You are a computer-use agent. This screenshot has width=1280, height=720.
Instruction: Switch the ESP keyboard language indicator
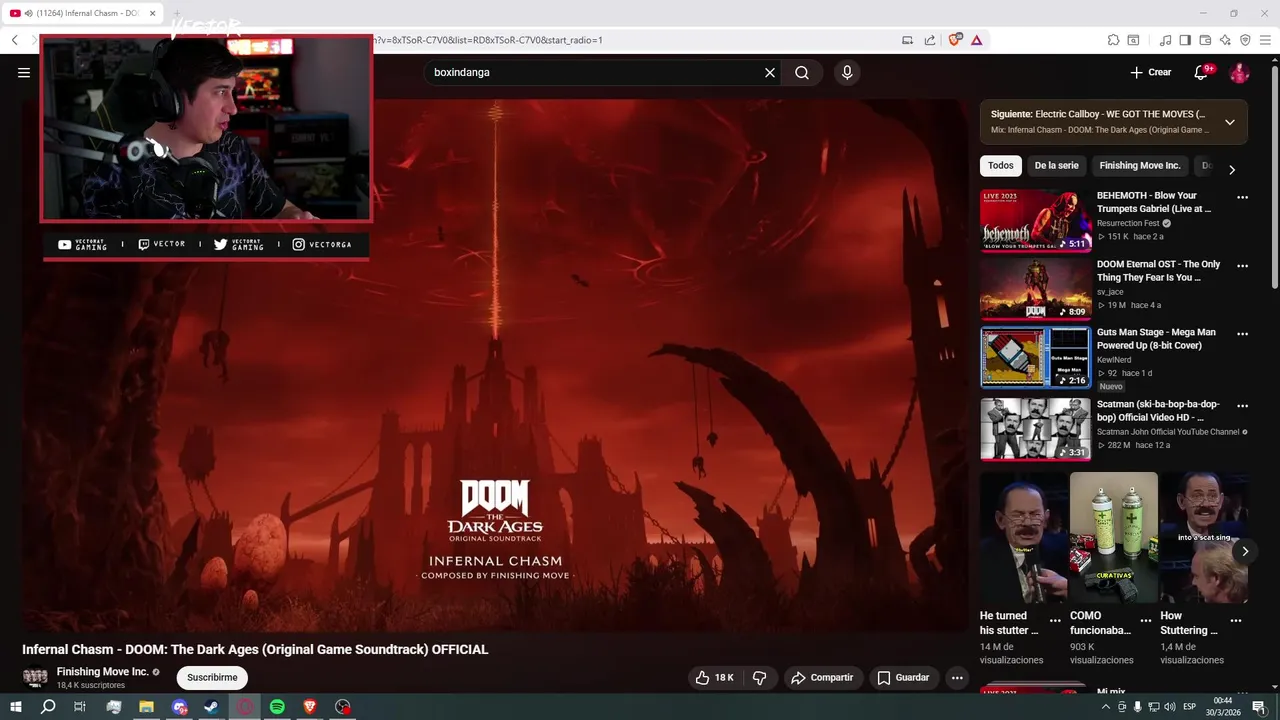pos(1190,707)
